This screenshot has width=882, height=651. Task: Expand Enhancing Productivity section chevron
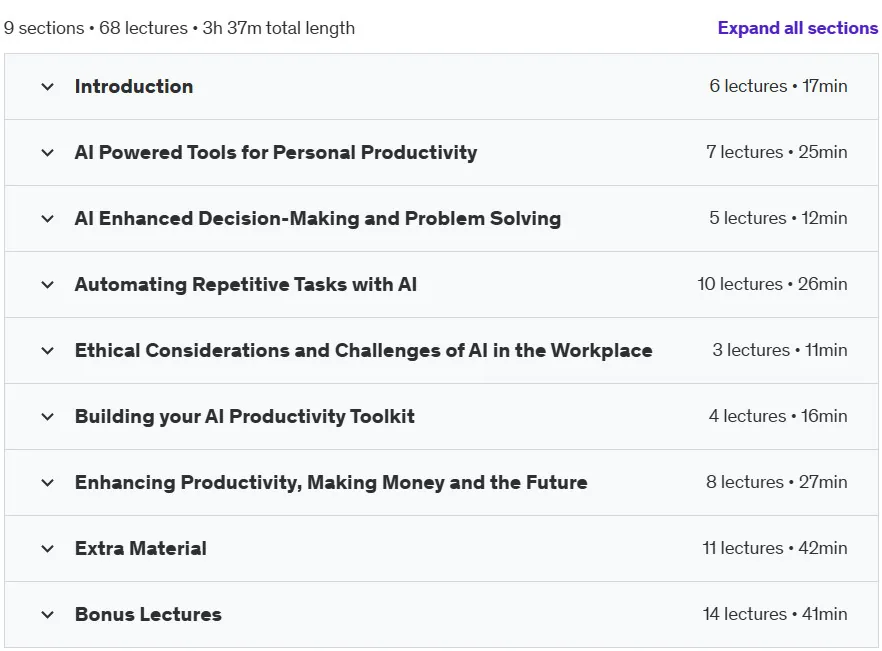click(x=48, y=482)
